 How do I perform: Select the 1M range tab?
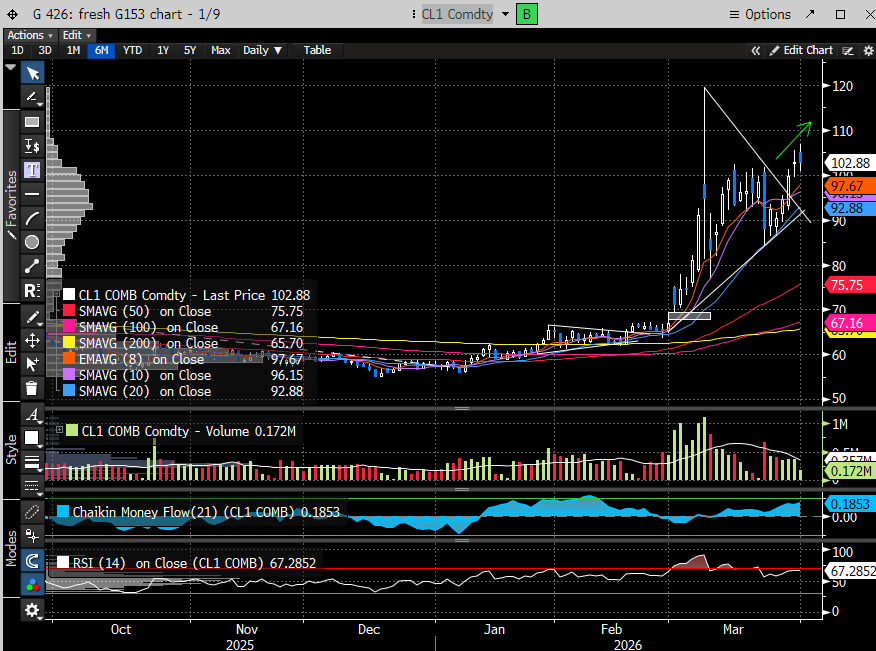pos(73,50)
